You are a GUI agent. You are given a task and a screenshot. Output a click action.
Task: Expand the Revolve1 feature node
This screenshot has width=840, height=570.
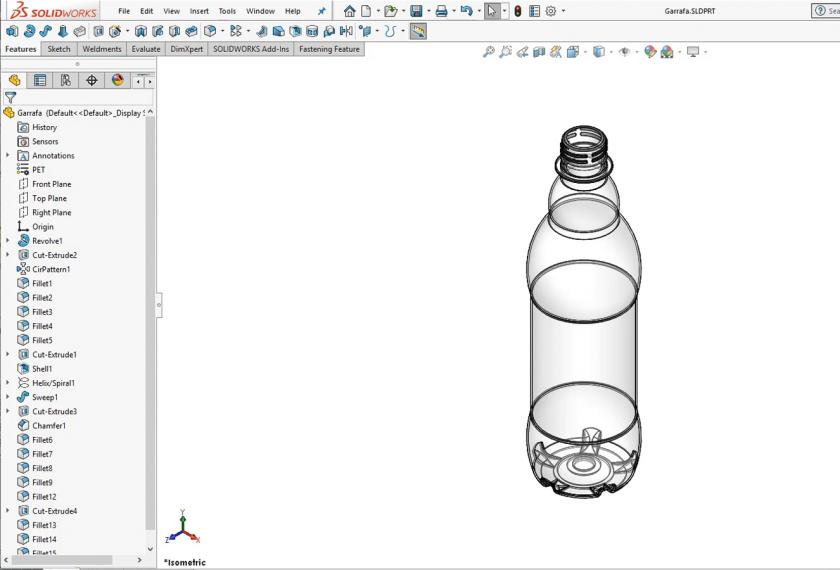(8, 241)
